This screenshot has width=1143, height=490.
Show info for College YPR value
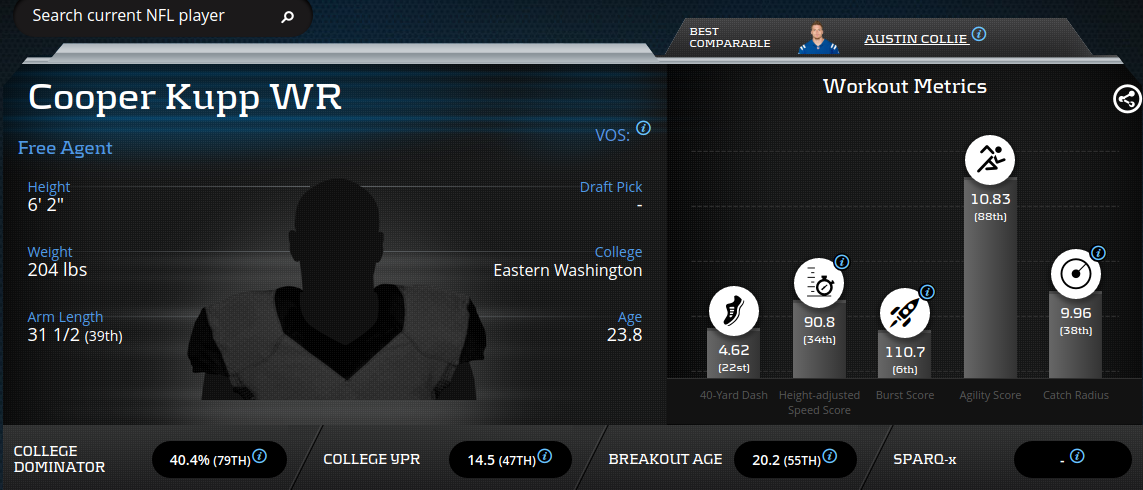545,456
